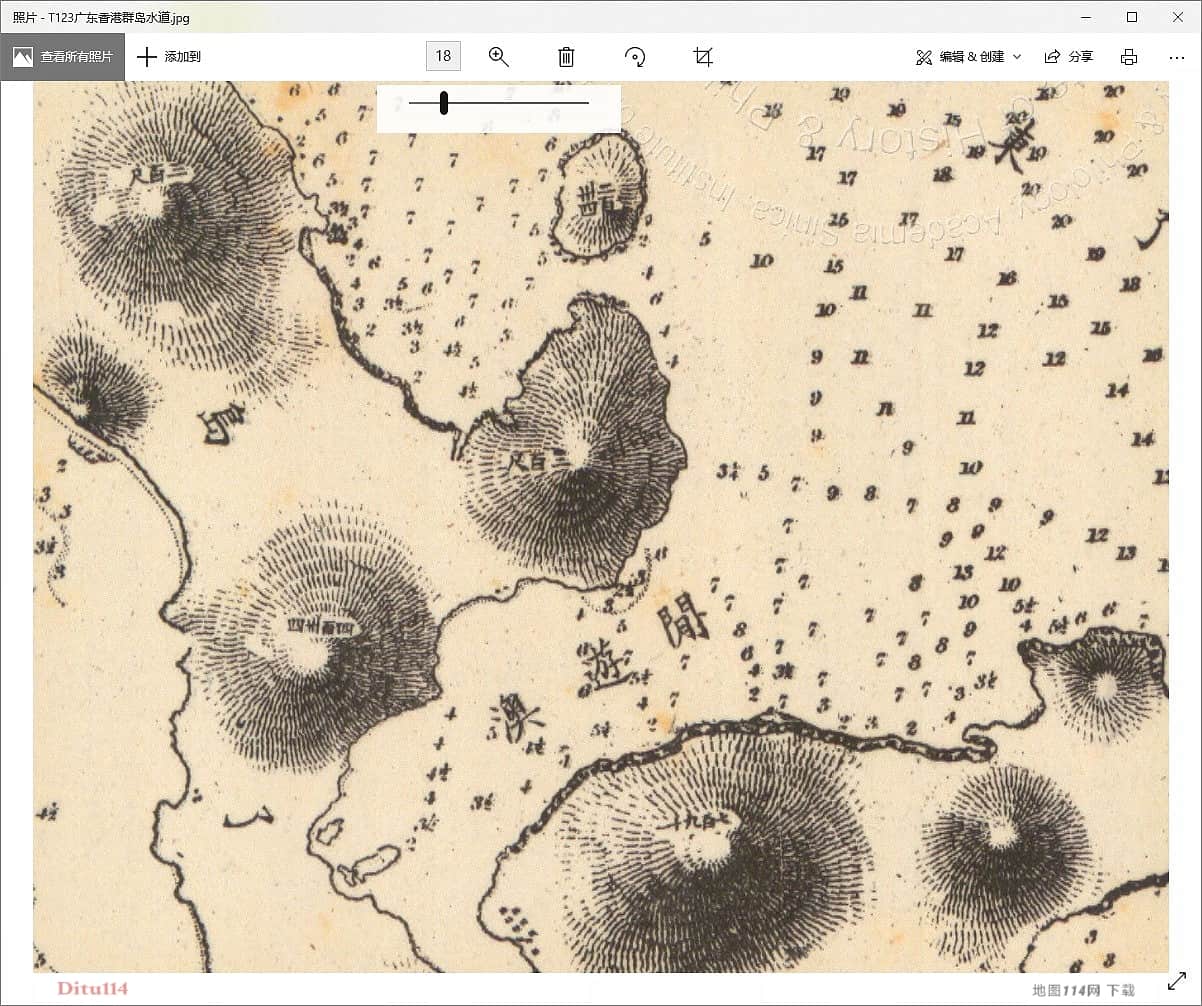Maximize the Photos window

pos(1132,17)
